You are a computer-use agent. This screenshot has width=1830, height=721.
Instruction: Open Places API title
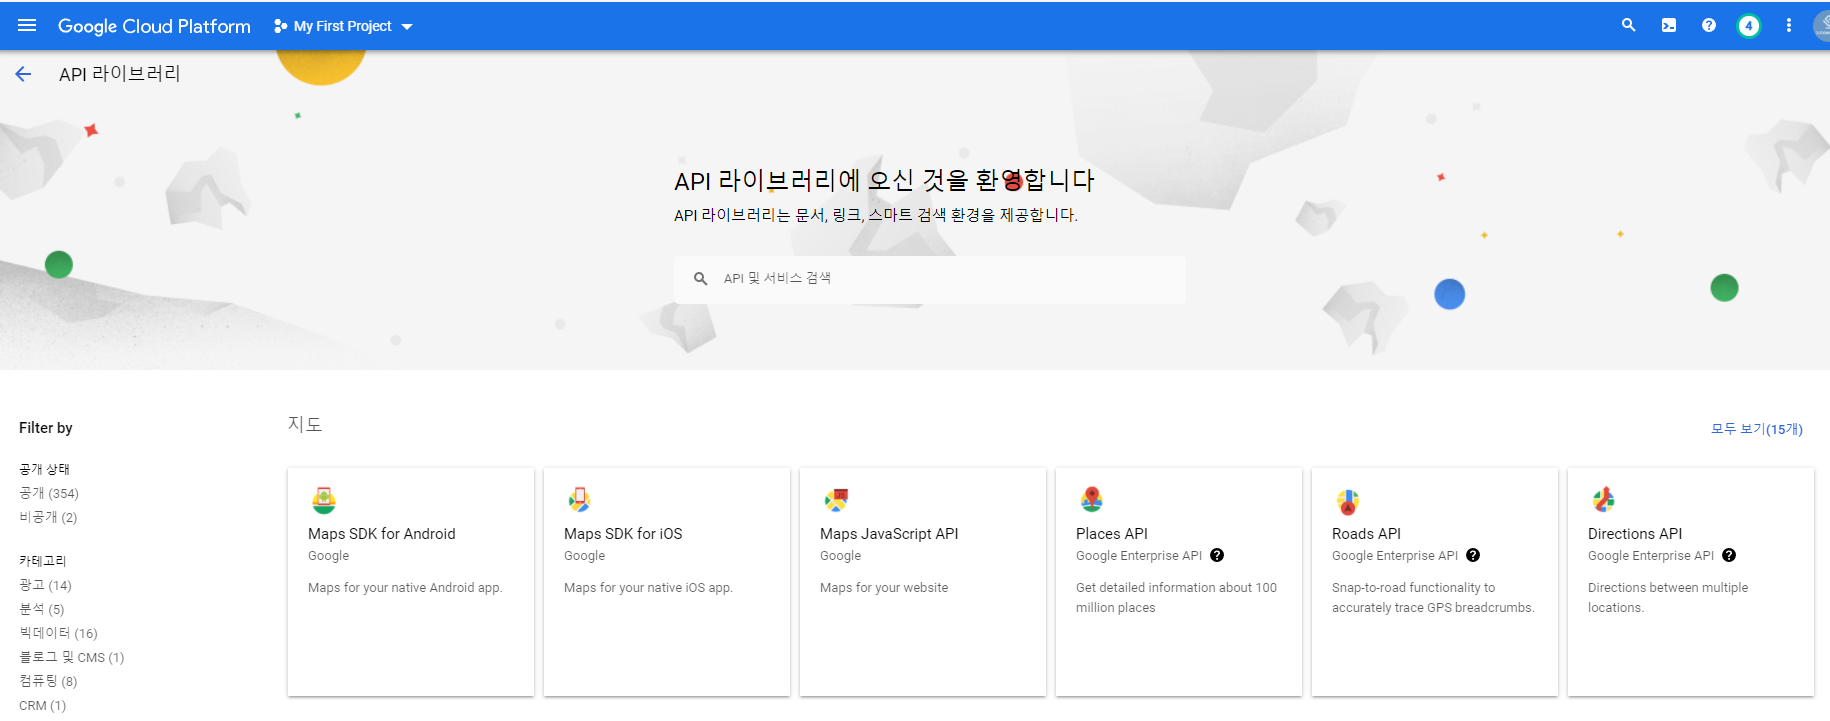1112,534
